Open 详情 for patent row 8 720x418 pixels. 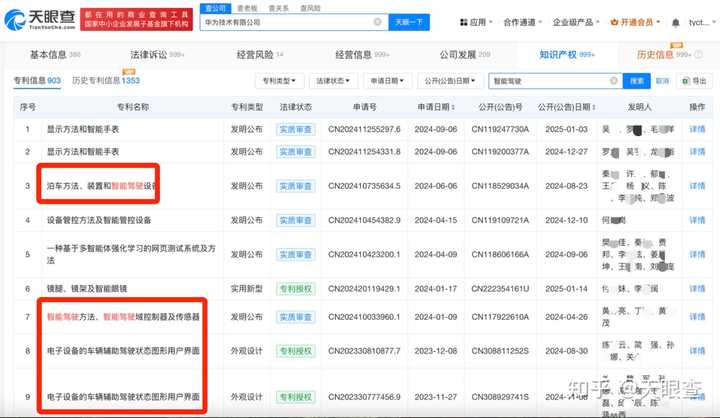tap(697, 350)
